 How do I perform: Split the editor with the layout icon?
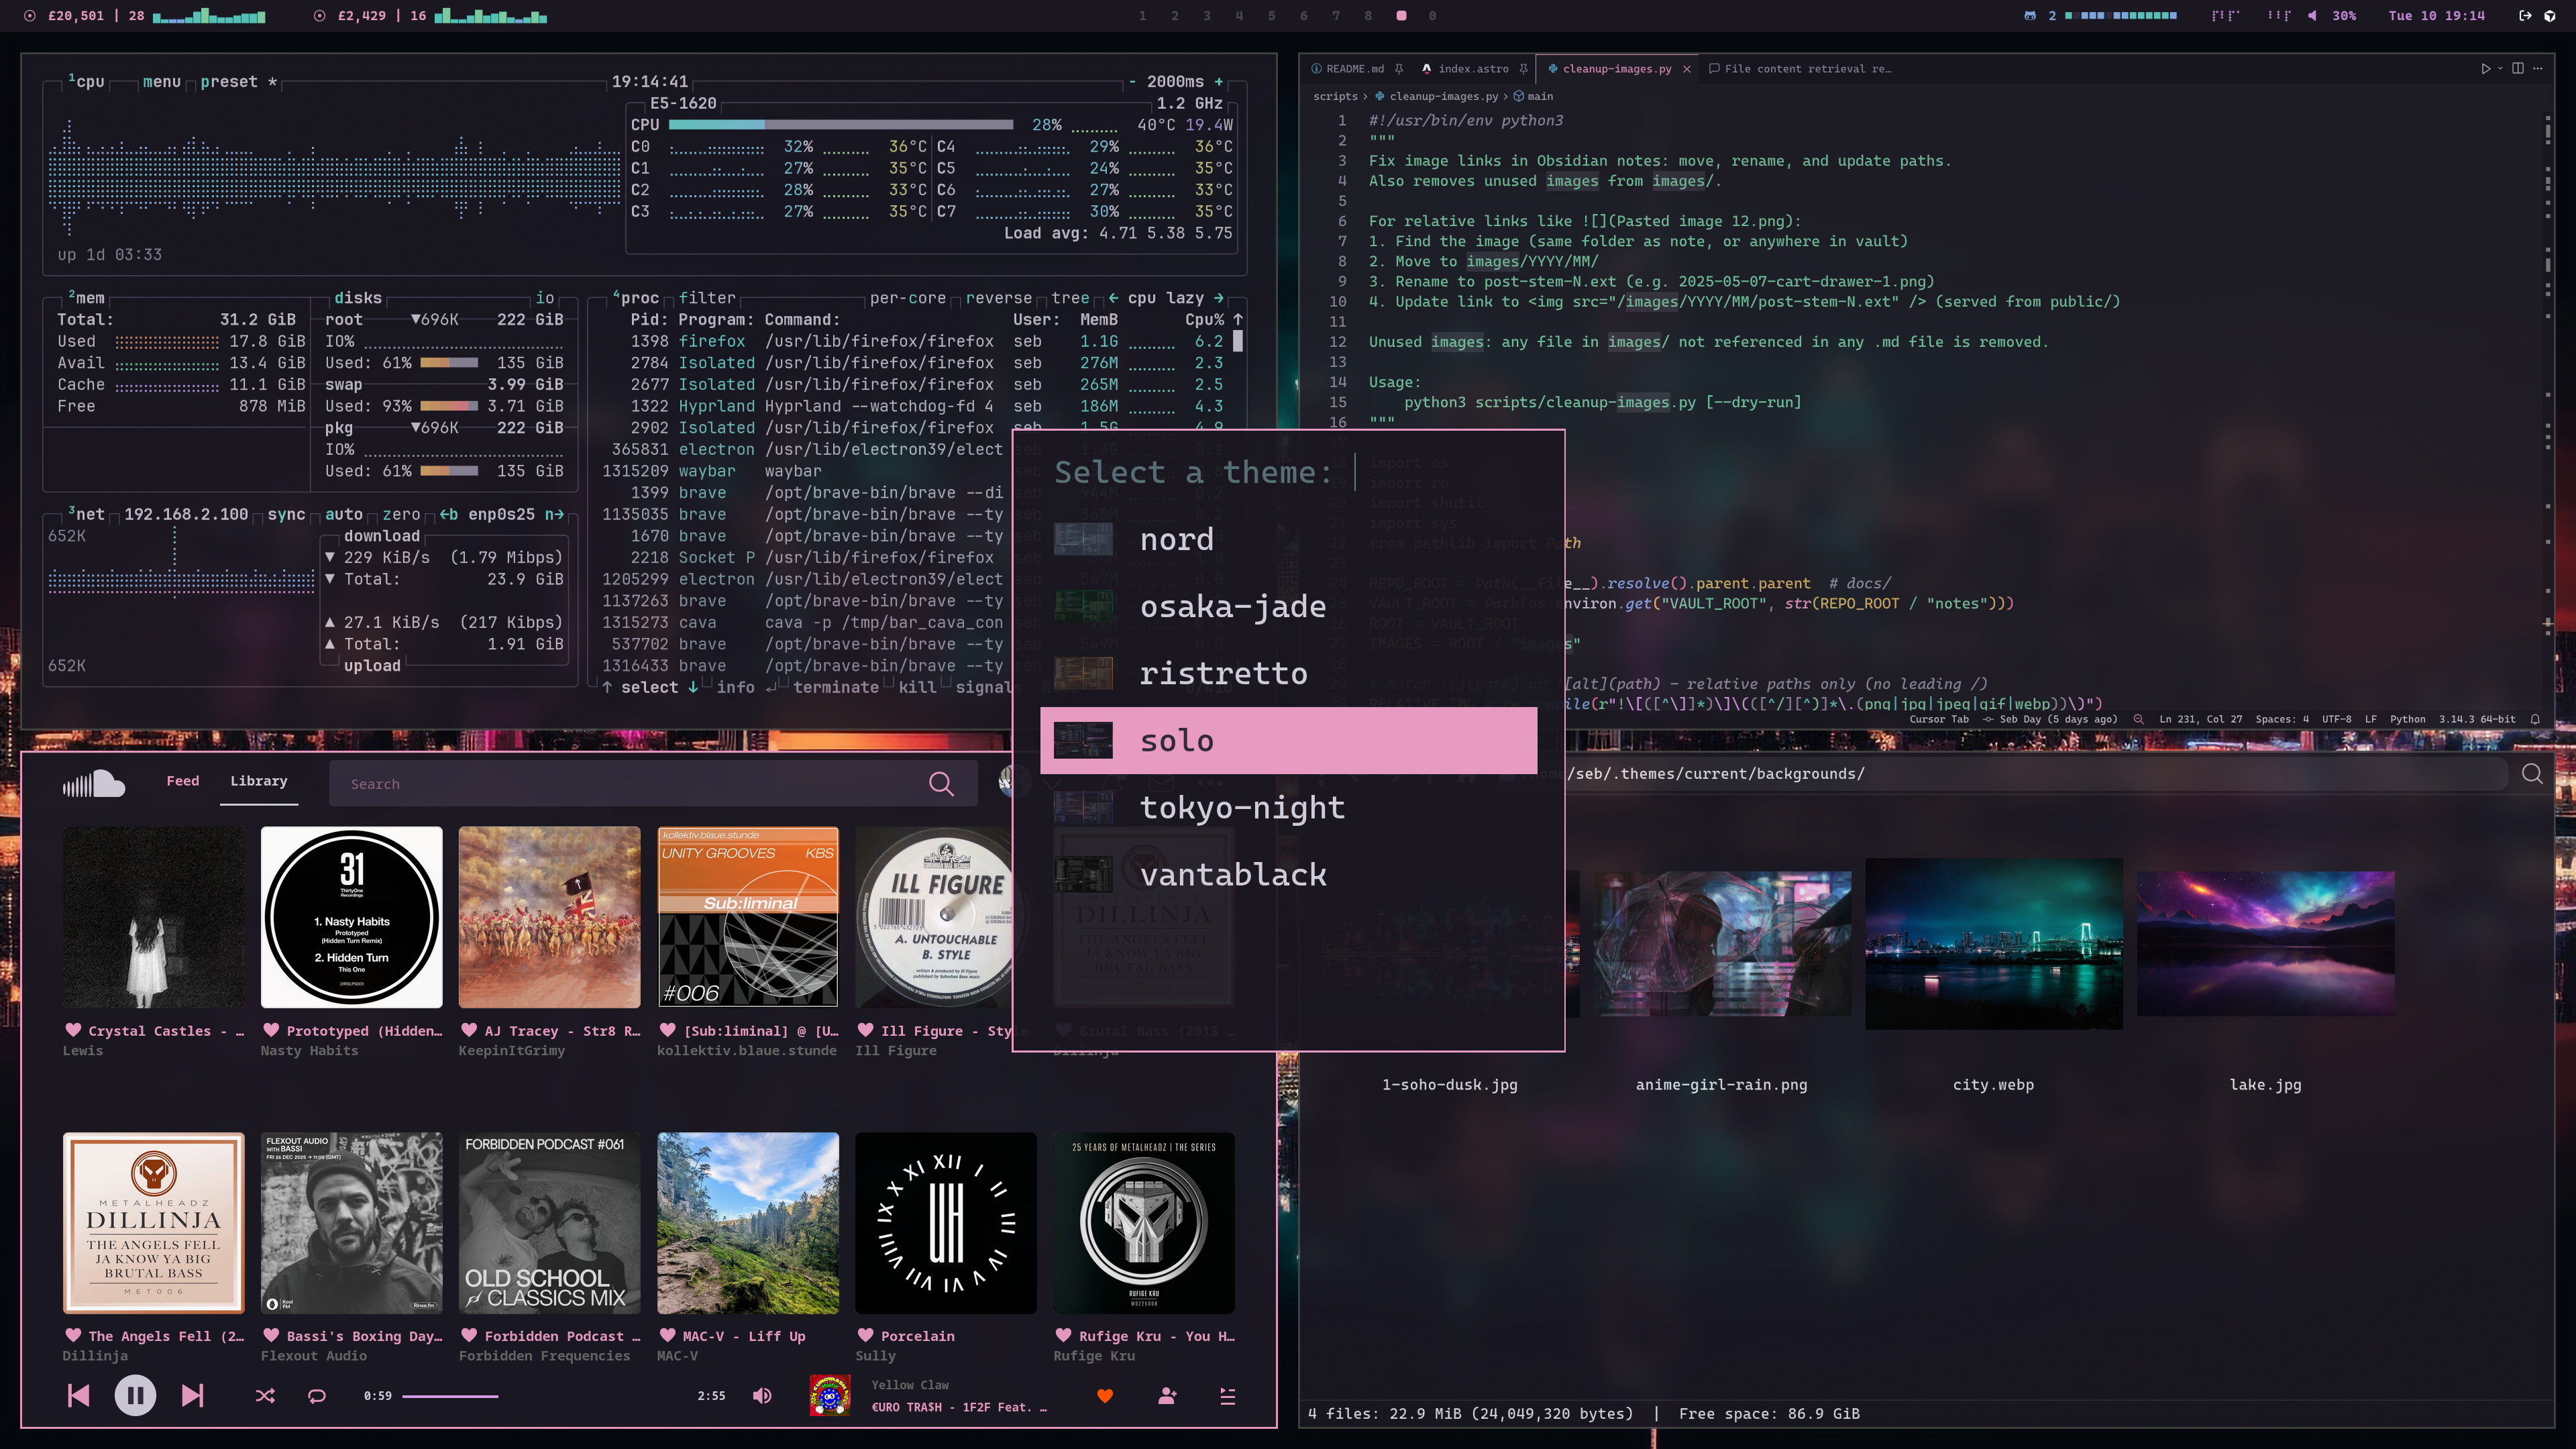point(2518,69)
